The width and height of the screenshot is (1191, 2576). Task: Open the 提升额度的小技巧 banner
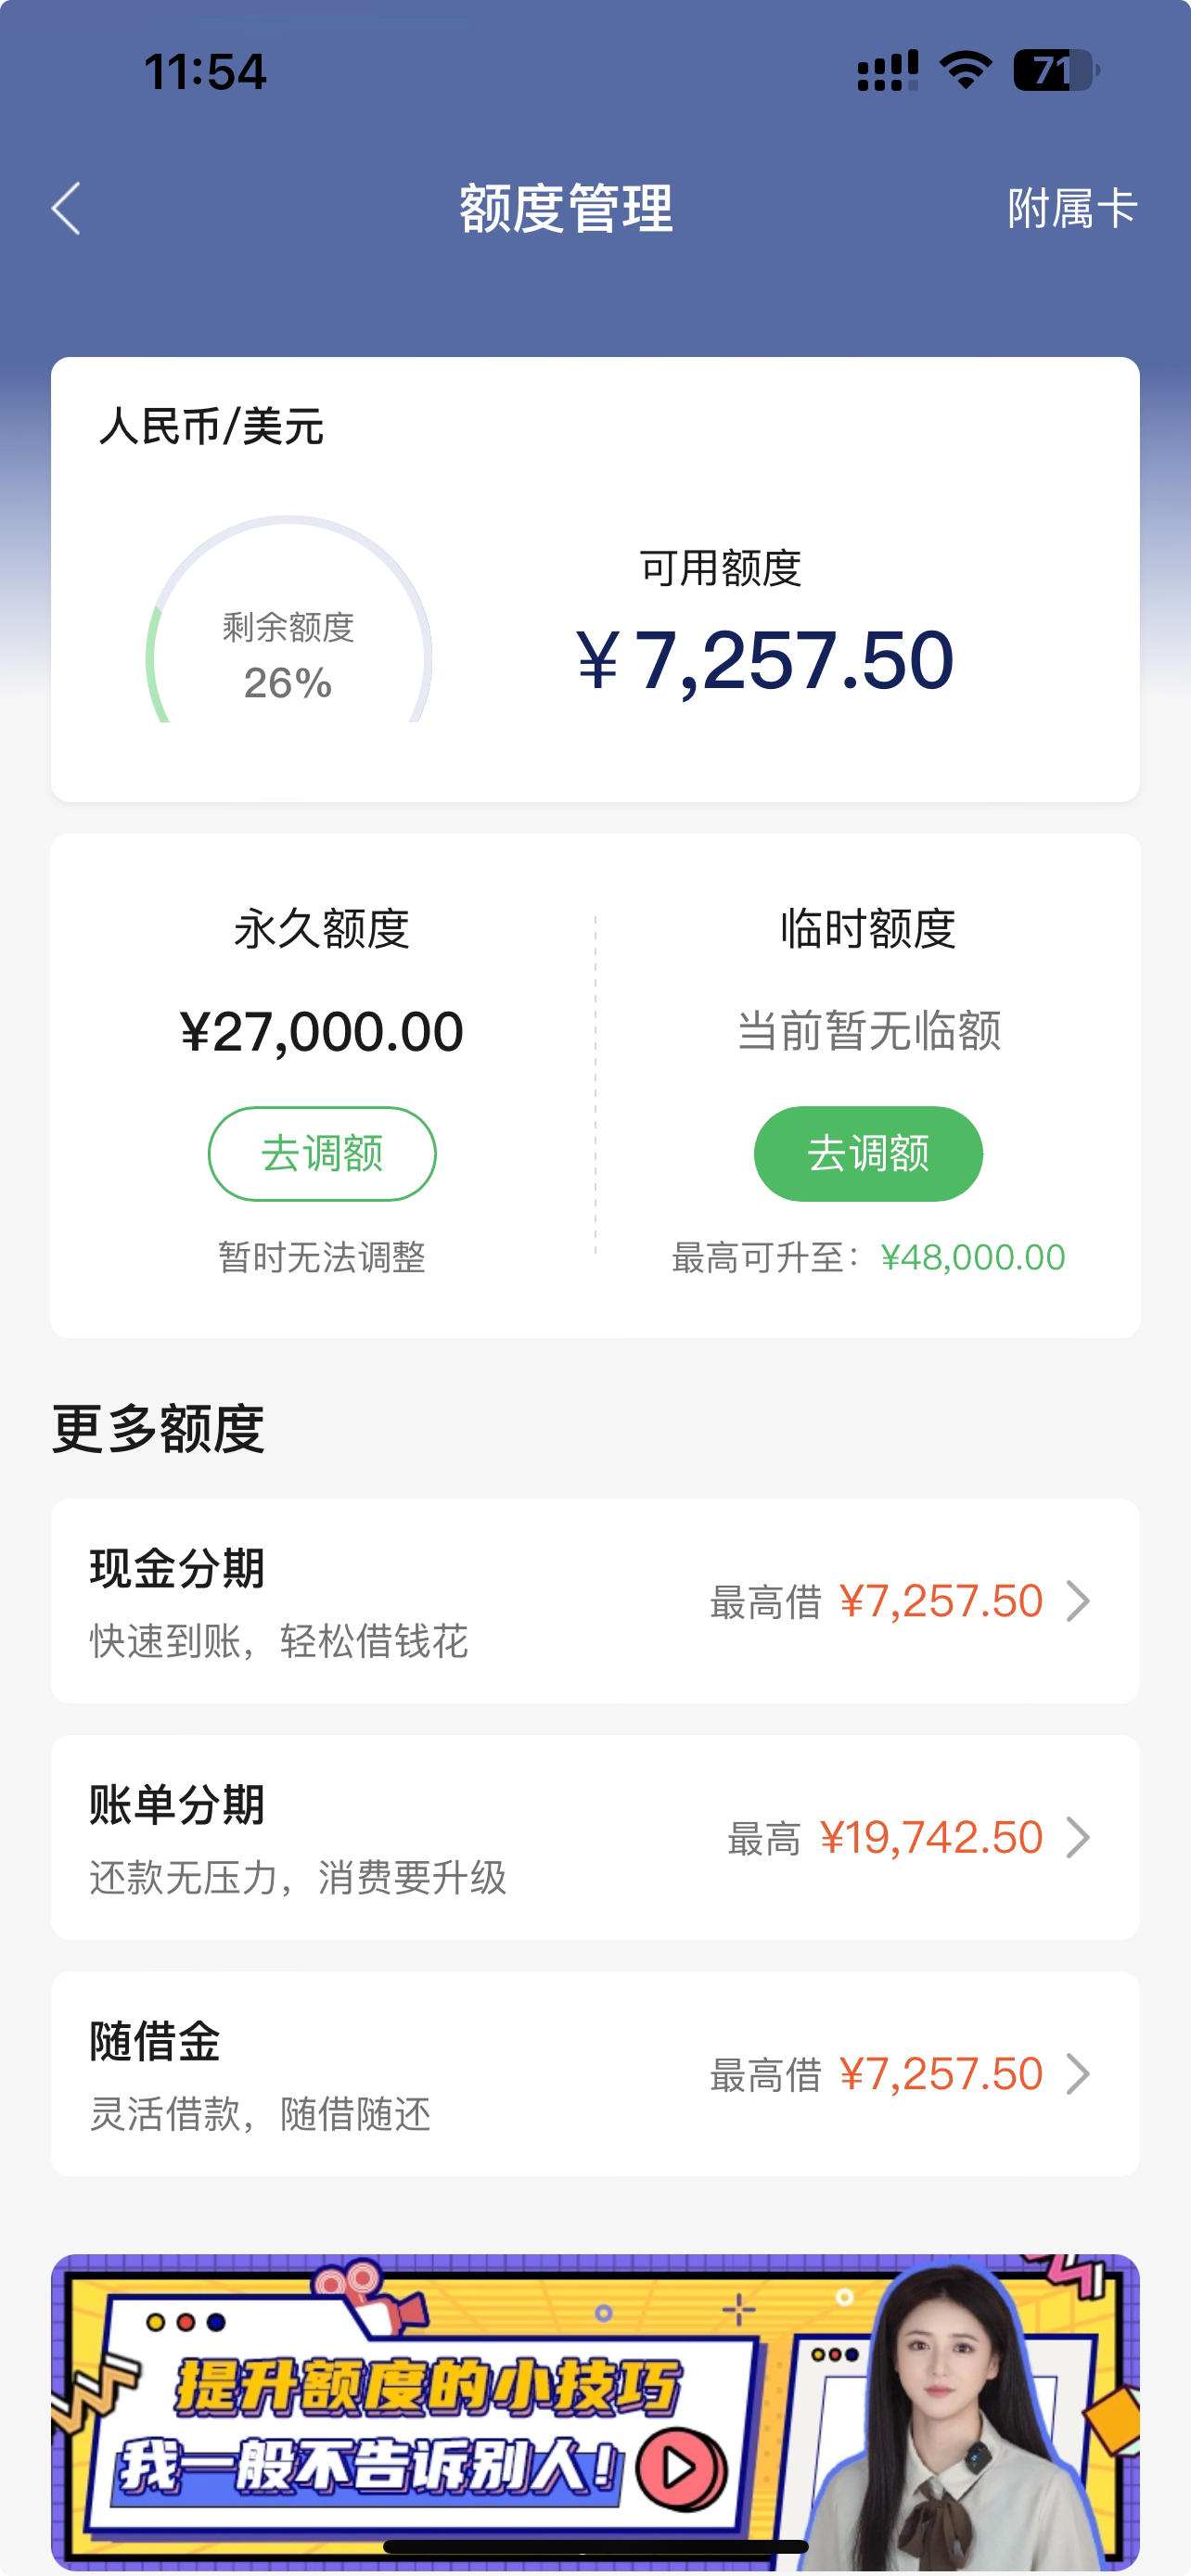[x=595, y=2412]
